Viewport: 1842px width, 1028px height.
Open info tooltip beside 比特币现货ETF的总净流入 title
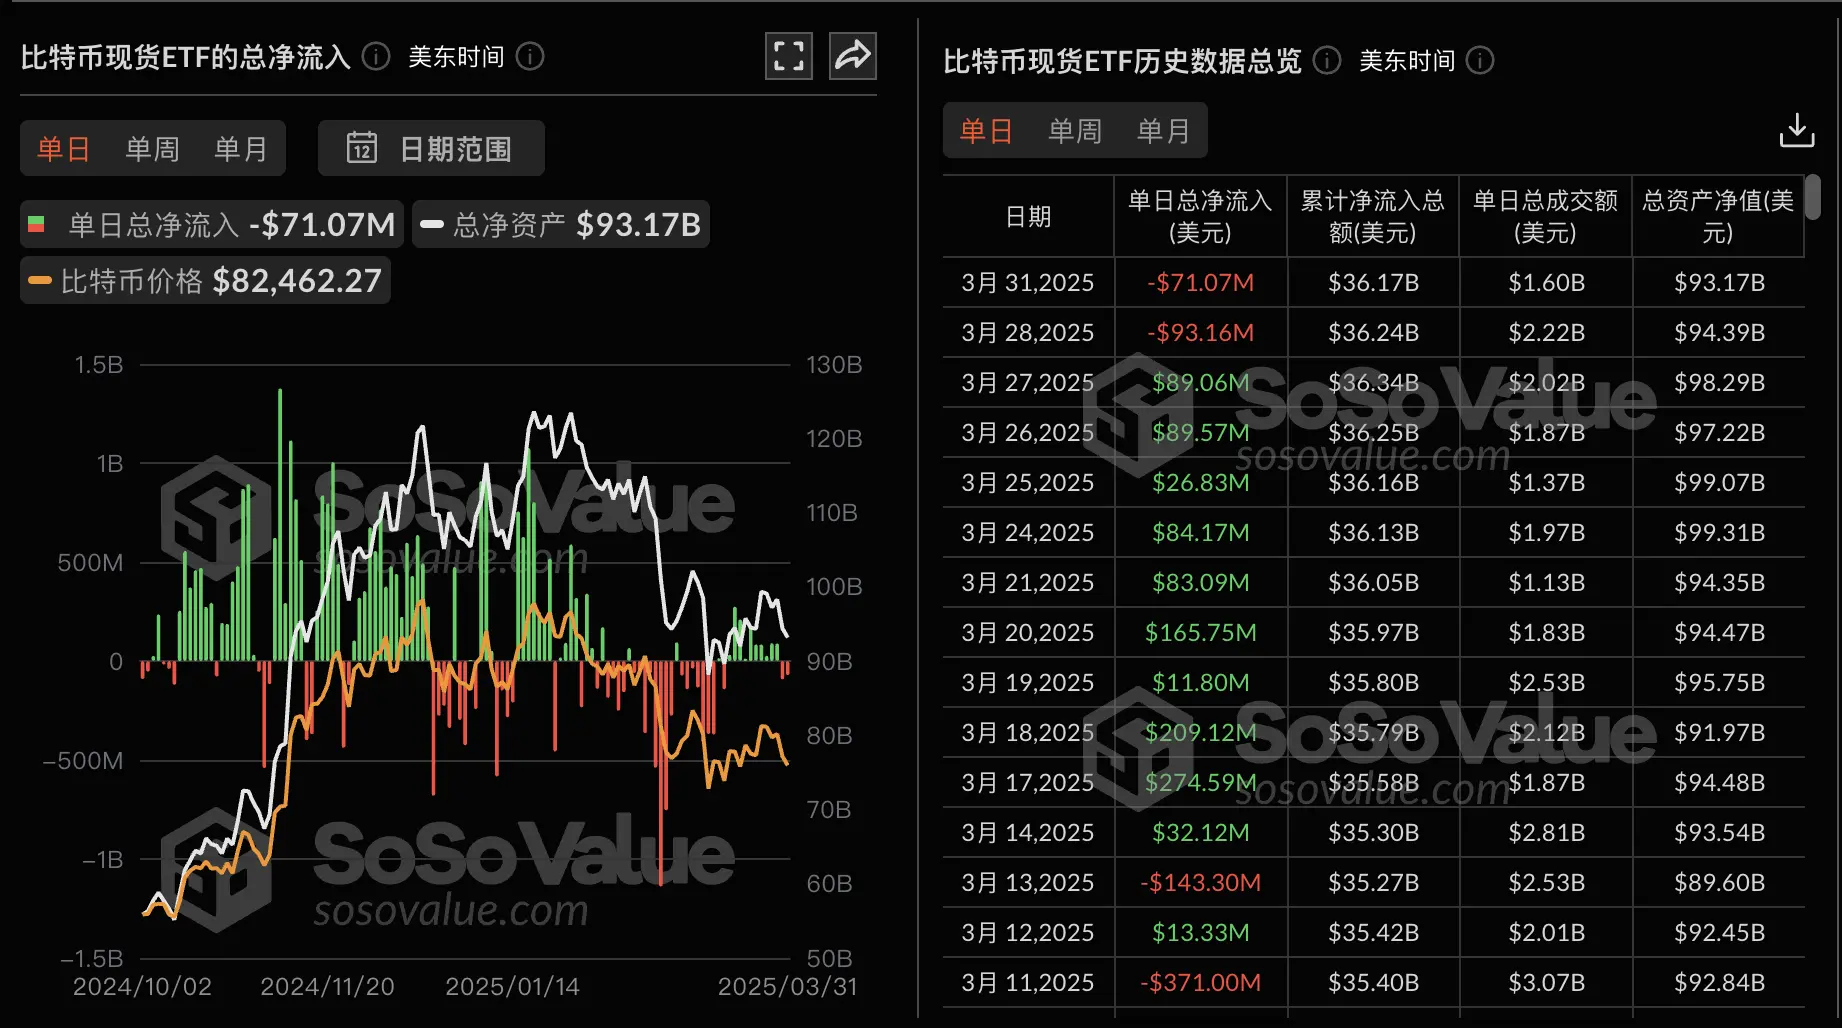coord(375,57)
